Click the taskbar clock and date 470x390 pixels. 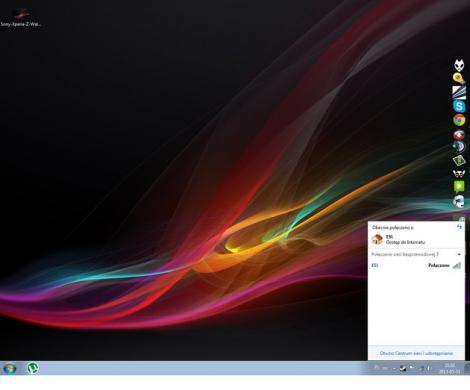click(450, 368)
